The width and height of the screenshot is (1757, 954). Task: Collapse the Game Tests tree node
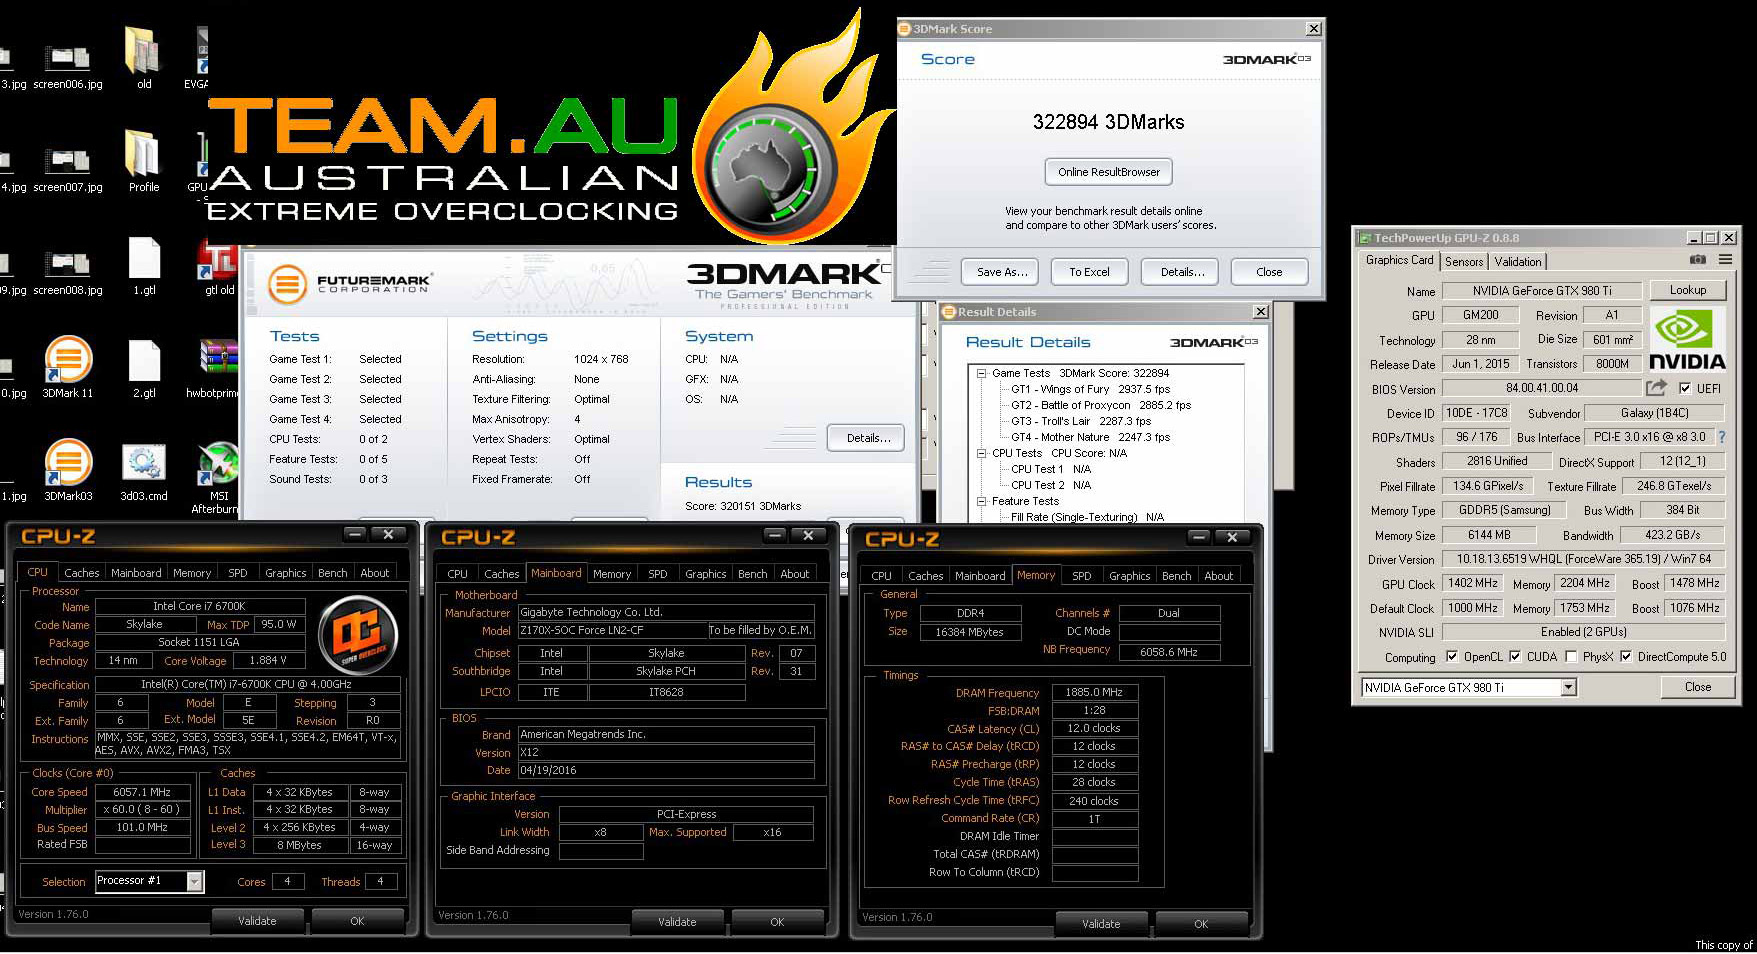pos(982,373)
